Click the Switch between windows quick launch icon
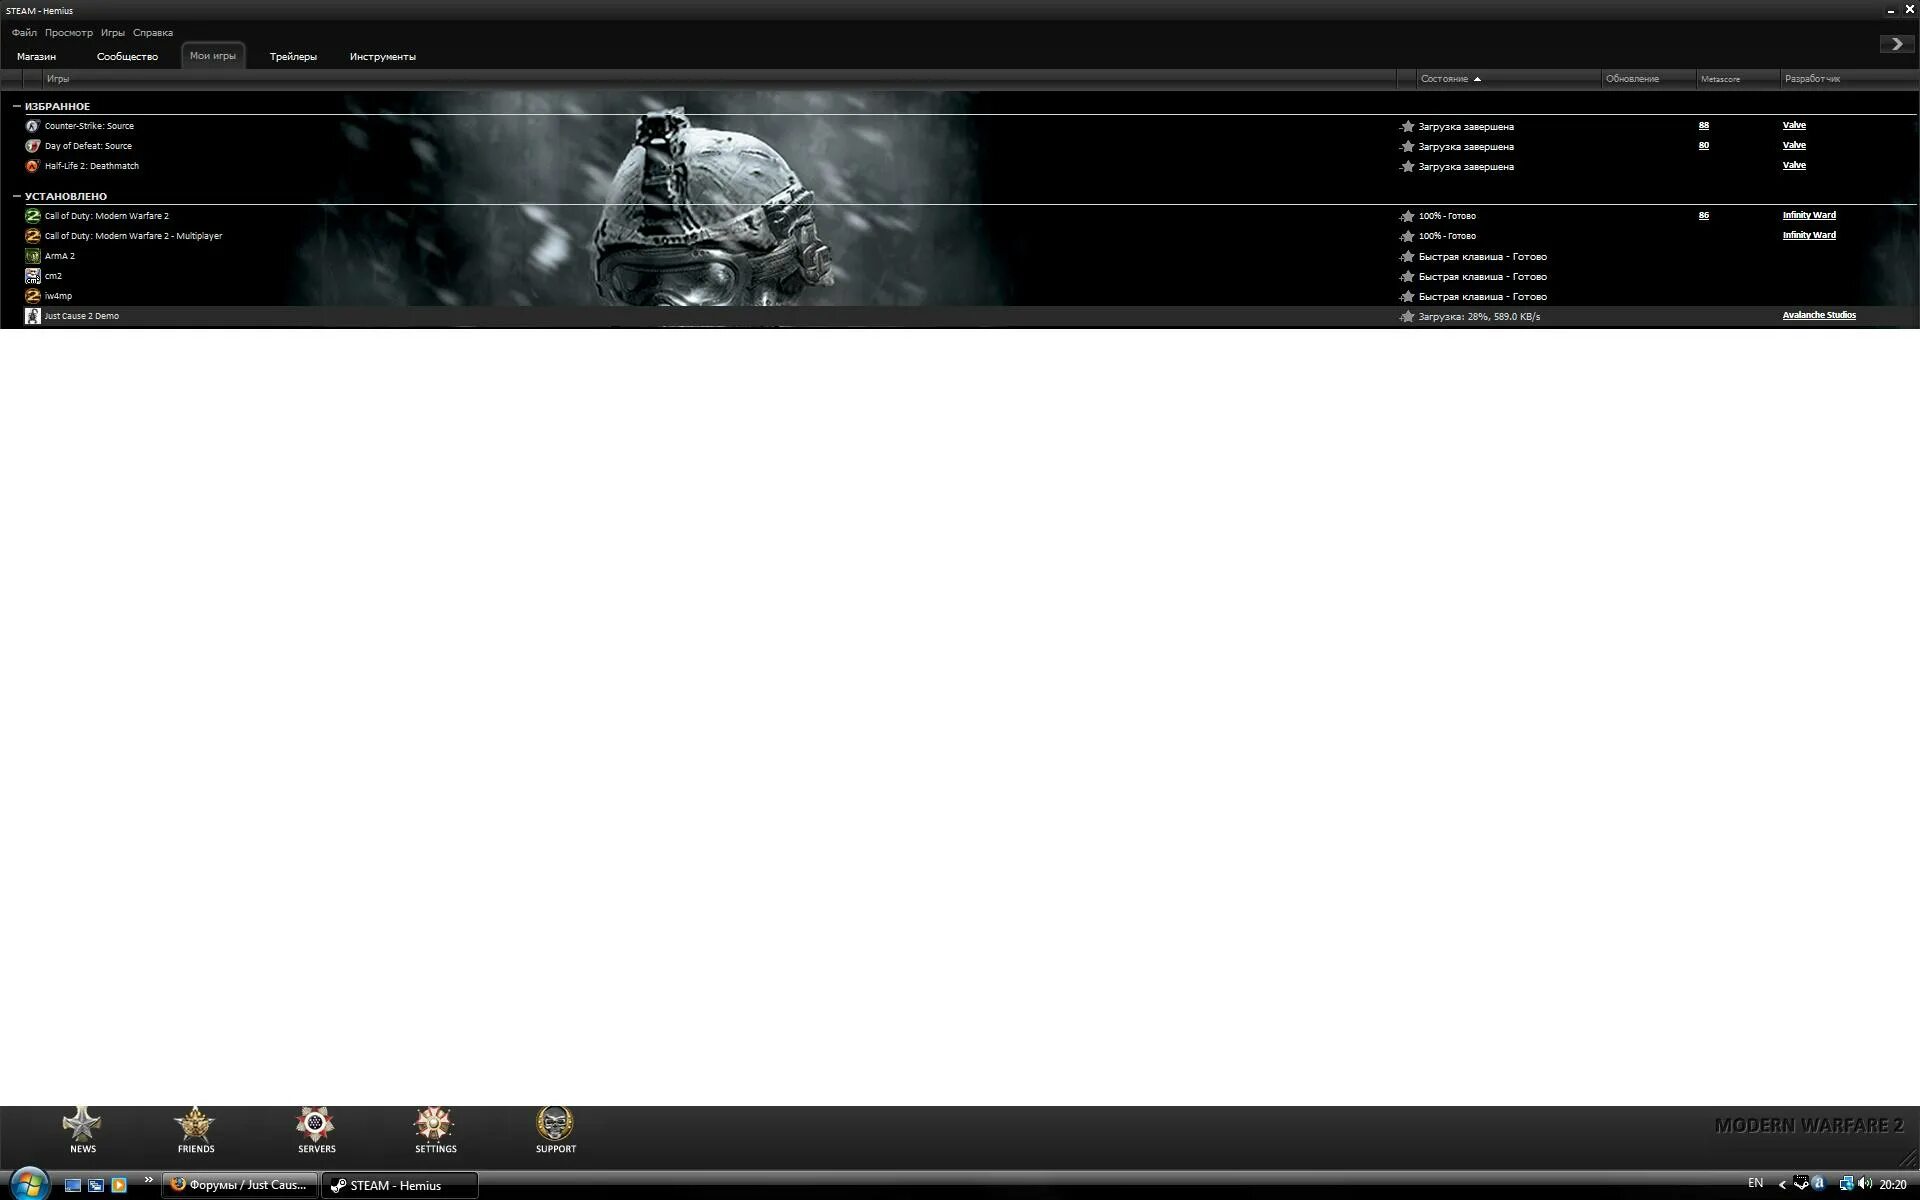The width and height of the screenshot is (1920, 1200). click(96, 1185)
